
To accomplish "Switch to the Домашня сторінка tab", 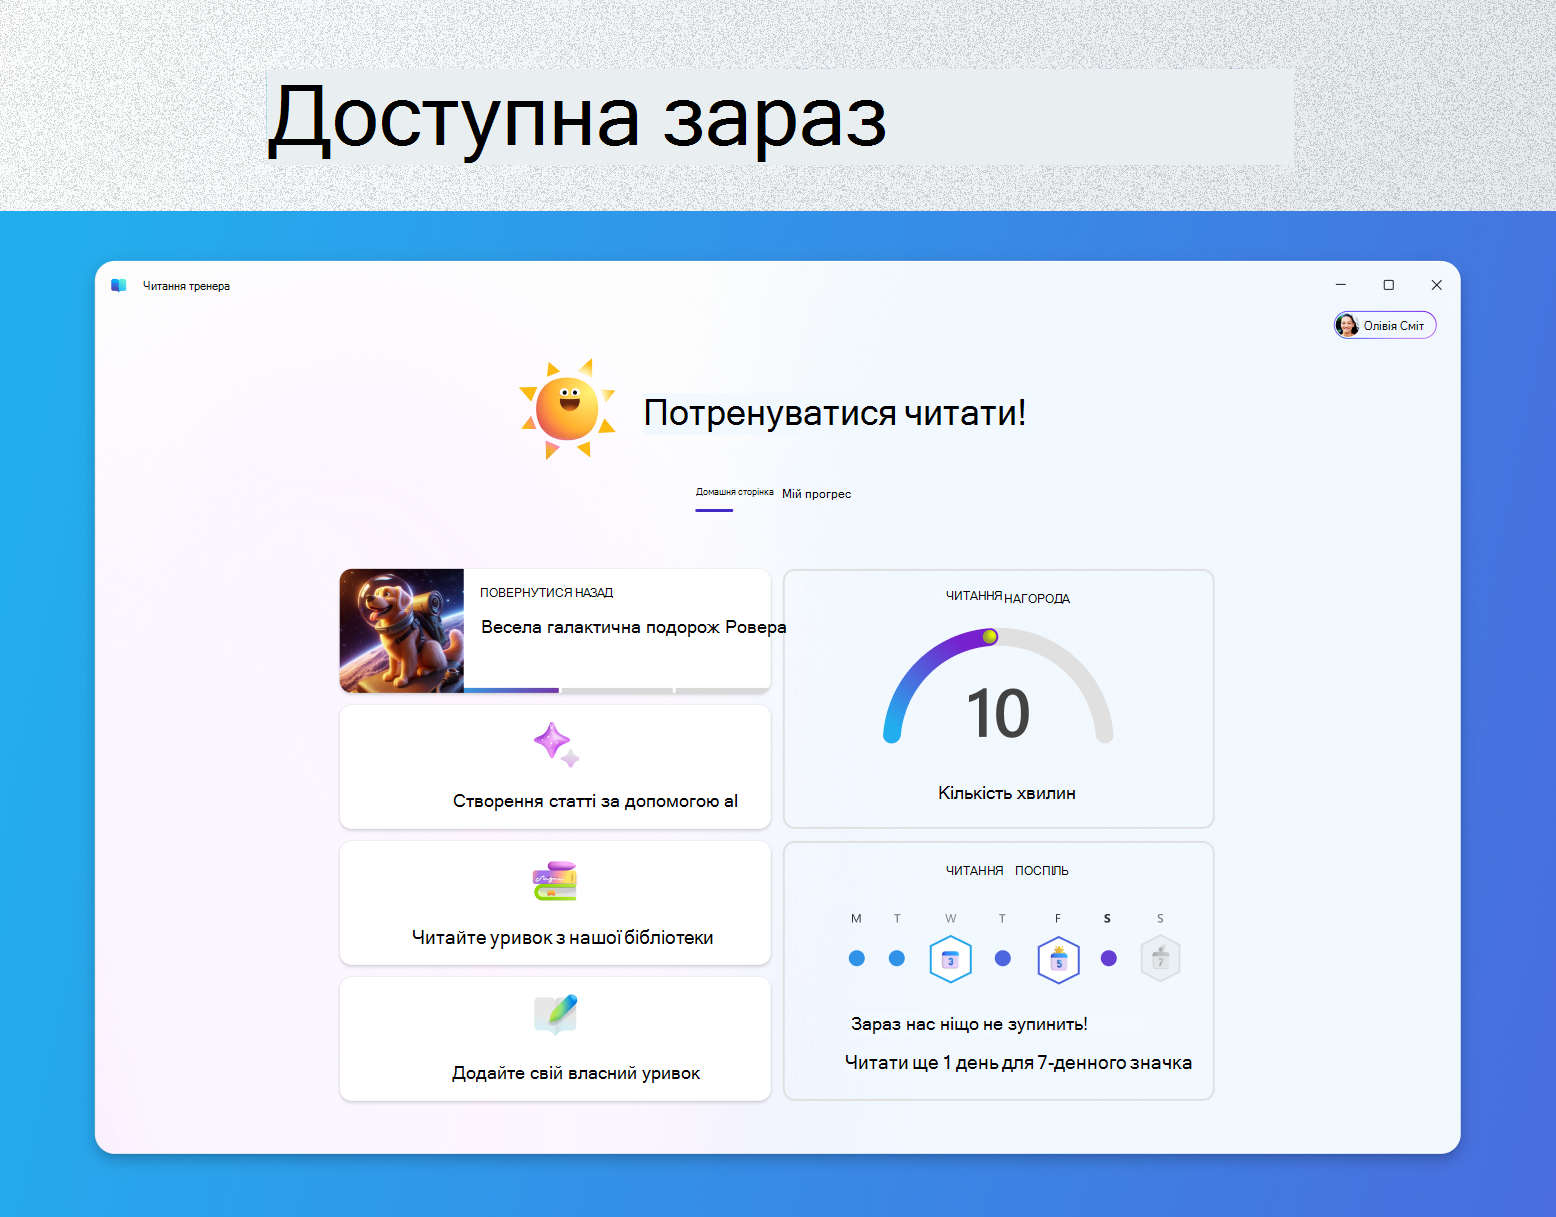I will pyautogui.click(x=734, y=492).
